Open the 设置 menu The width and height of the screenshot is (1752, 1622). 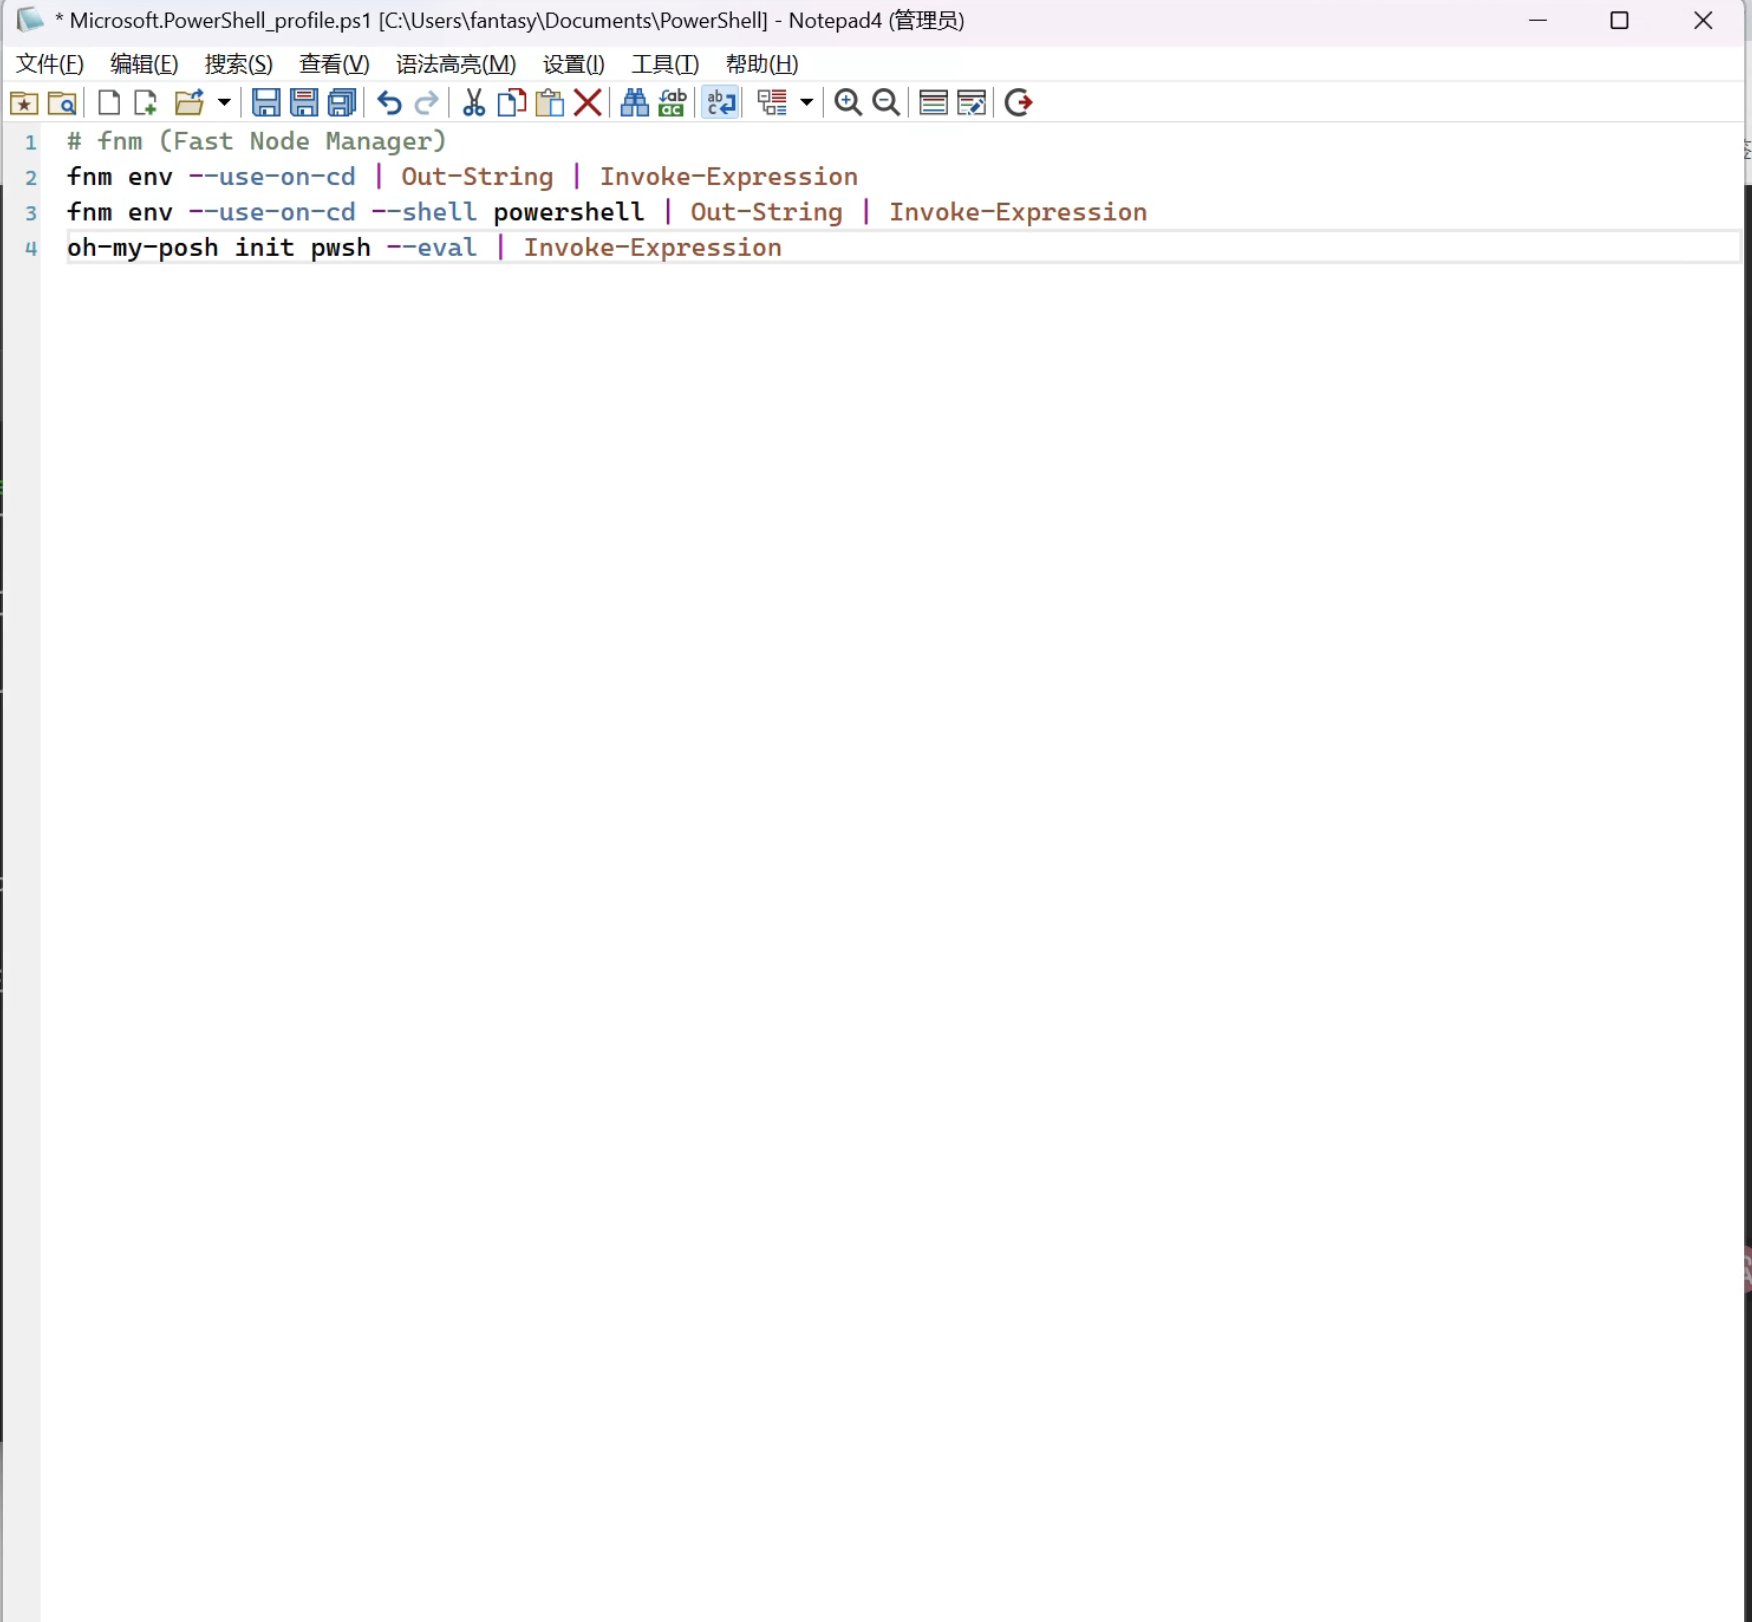(573, 64)
